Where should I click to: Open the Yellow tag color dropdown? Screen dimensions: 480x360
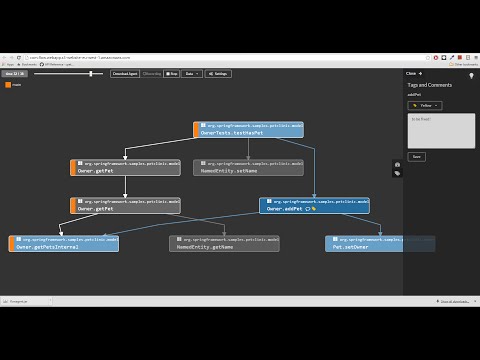[425, 106]
